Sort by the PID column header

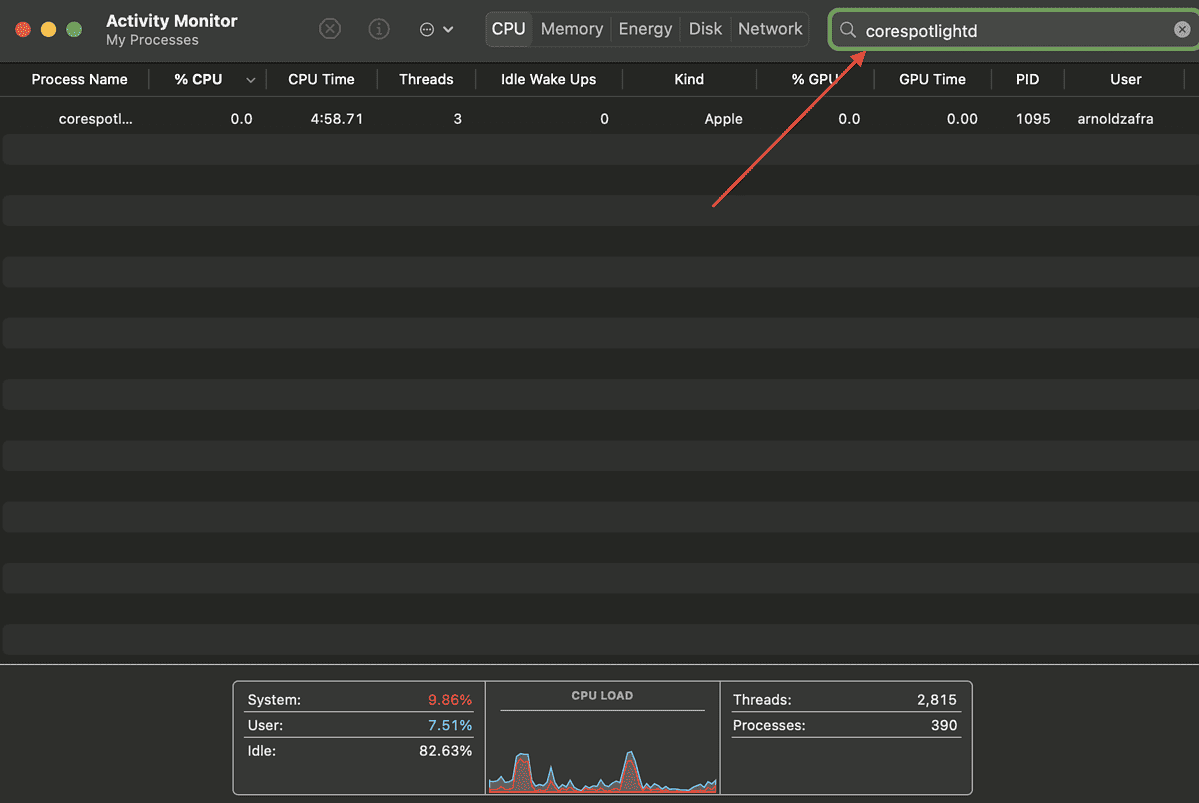tap(1027, 79)
